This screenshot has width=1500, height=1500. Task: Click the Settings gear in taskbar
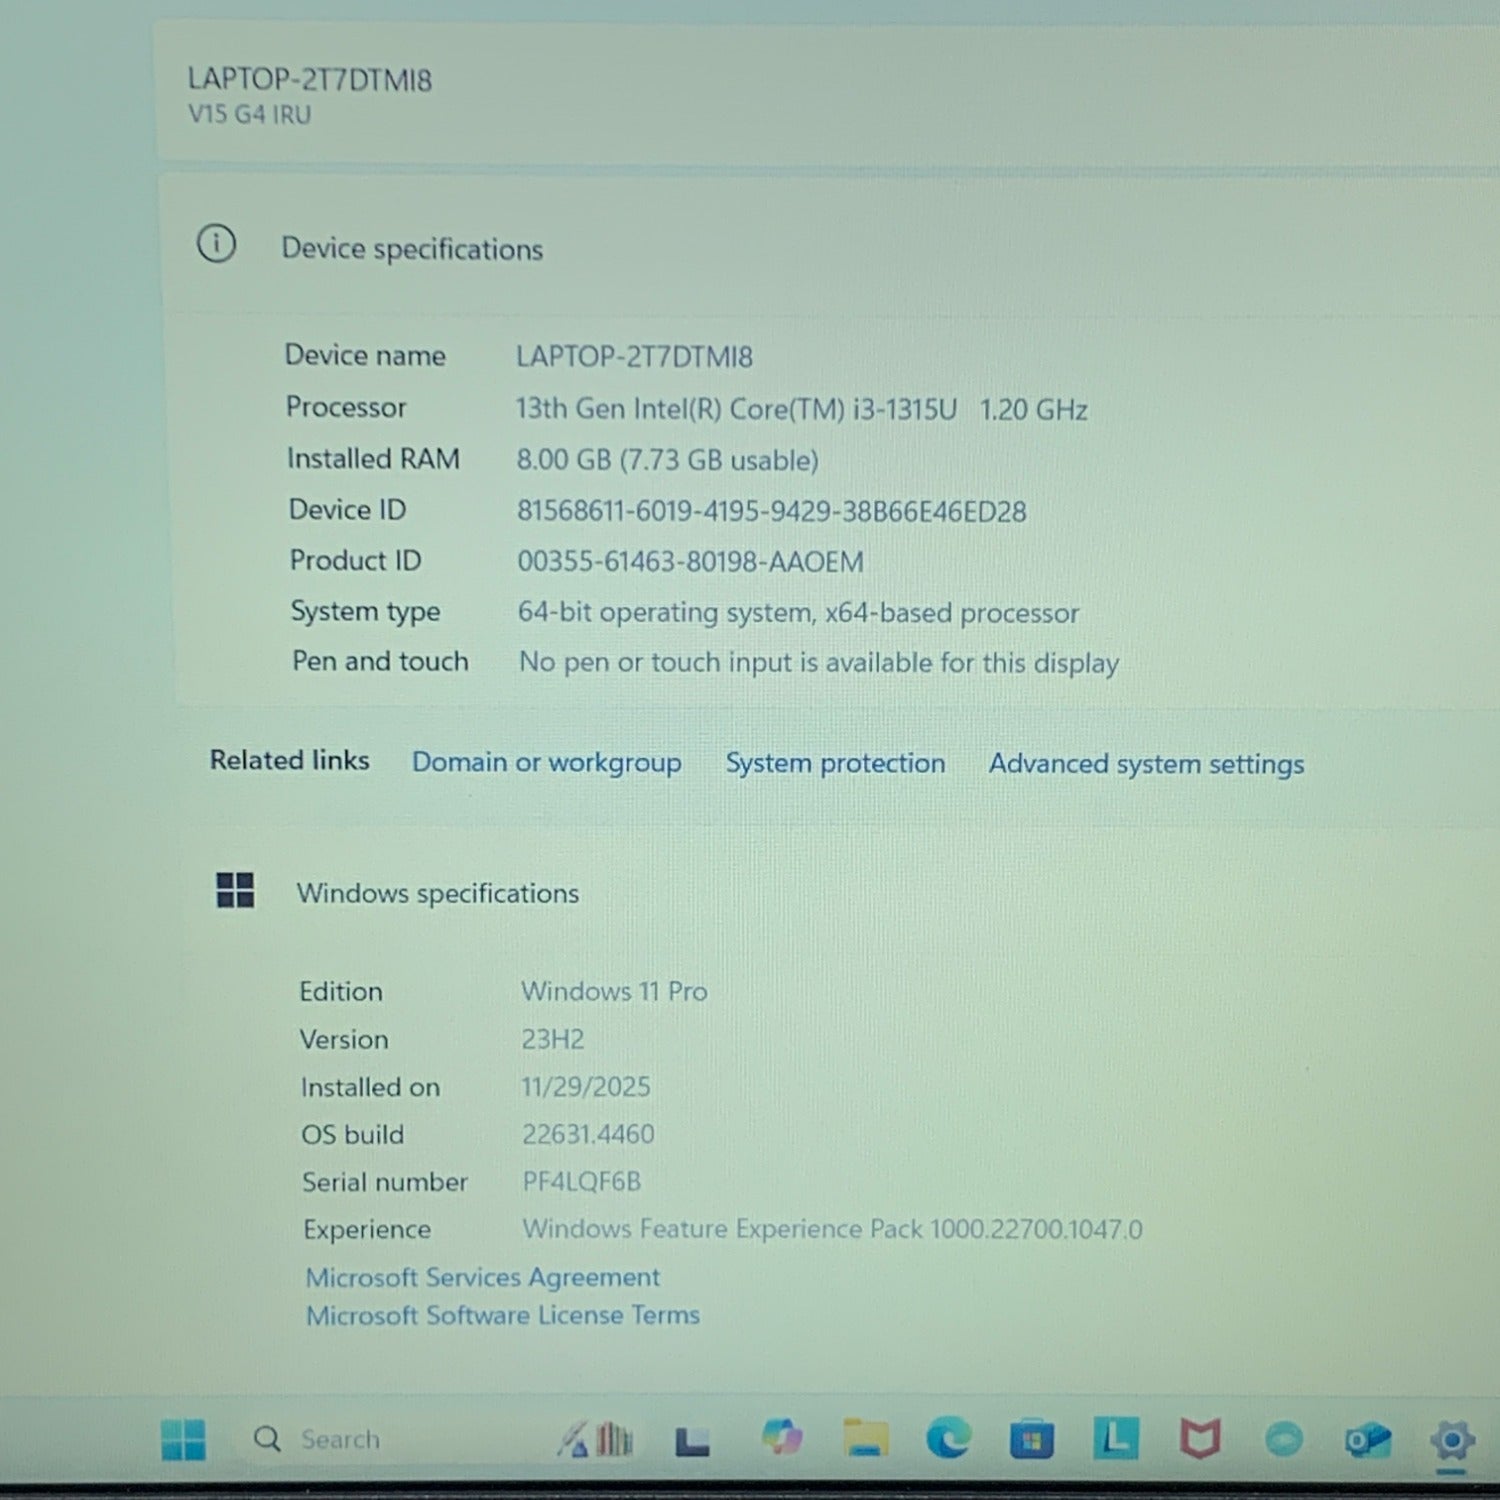(1451, 1440)
